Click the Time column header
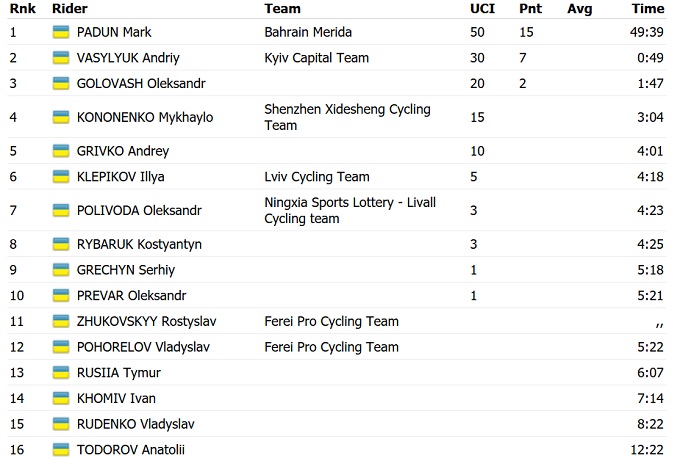Screen dimensions: 680x458 (648, 9)
